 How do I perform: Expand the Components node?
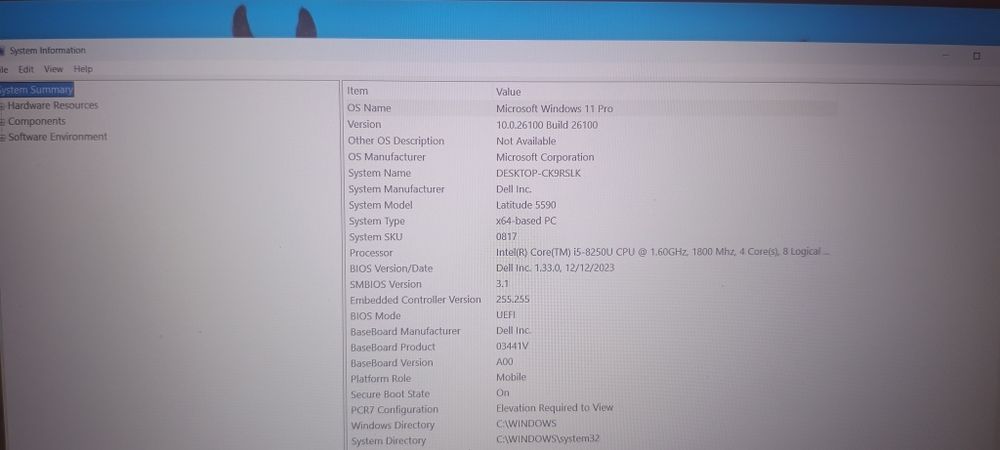tap(3, 122)
